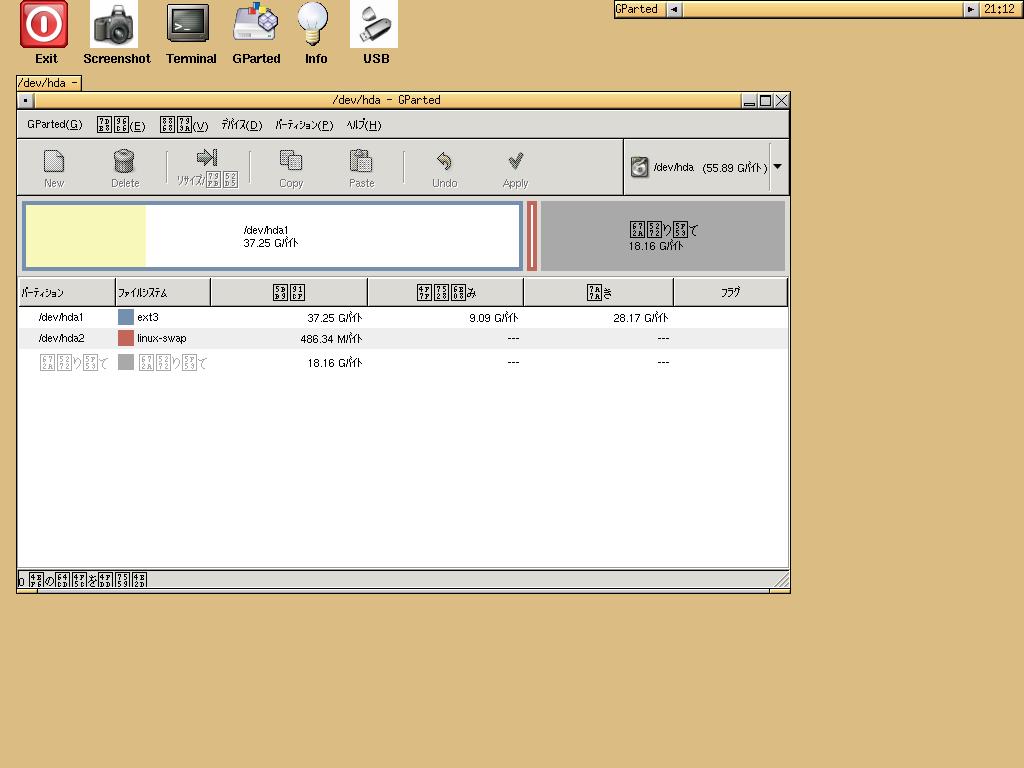Click the Resize/Move toolbar icon
The image size is (1024, 768).
point(207,158)
